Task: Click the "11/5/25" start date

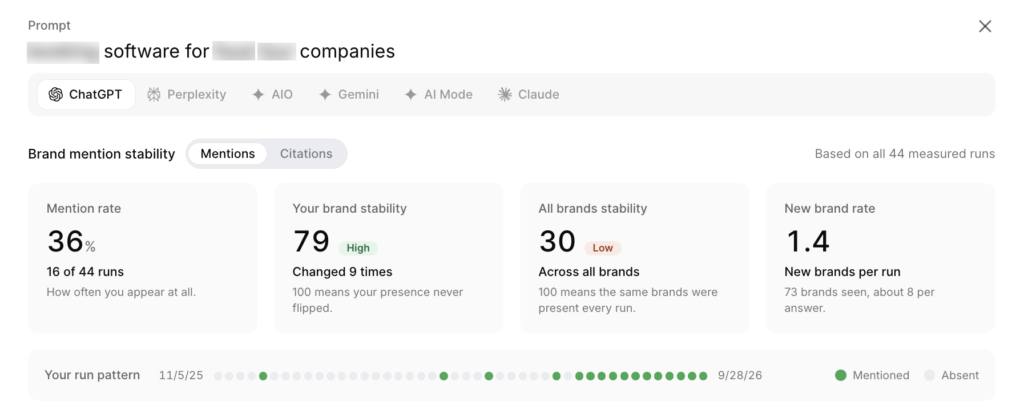Action: [x=181, y=375]
